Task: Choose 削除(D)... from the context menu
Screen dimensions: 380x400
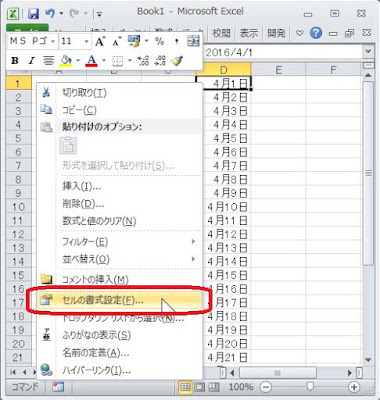Action: [x=119, y=203]
